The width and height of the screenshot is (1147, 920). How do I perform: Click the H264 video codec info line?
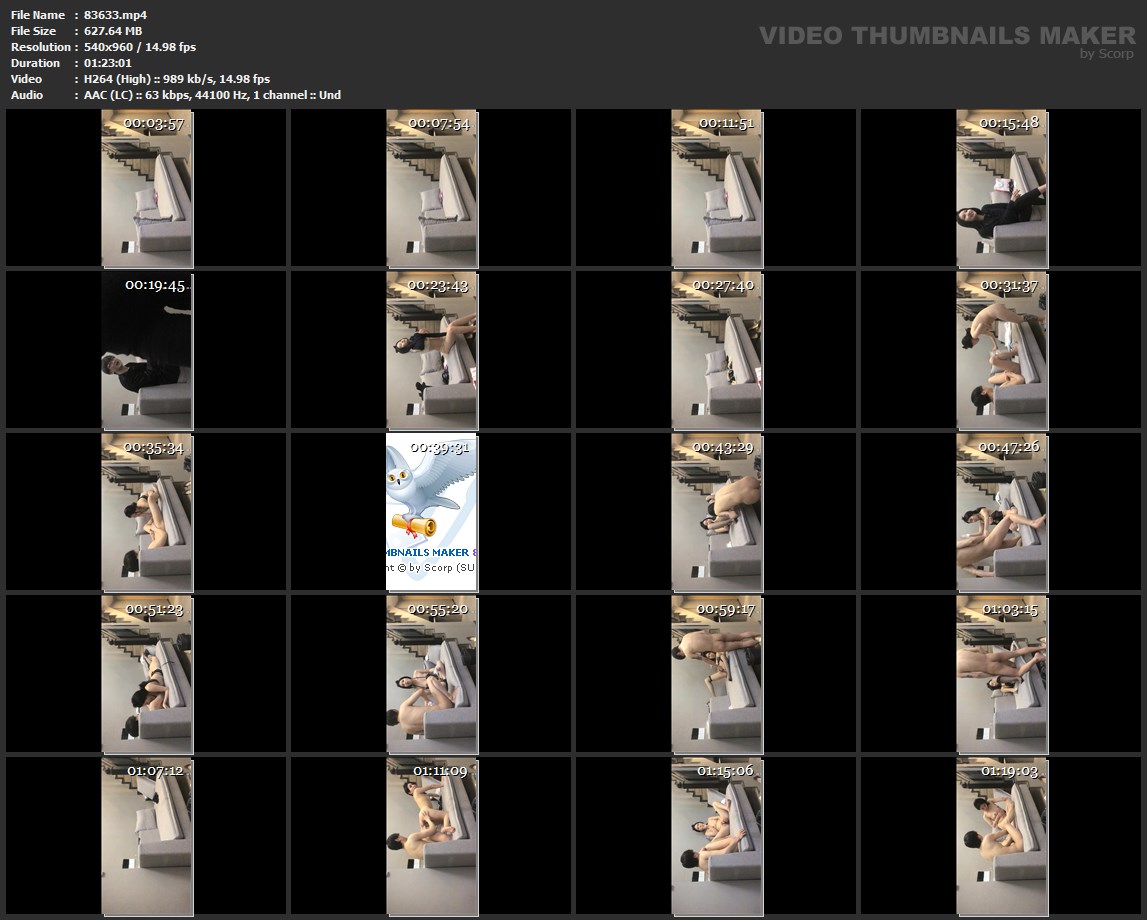point(176,79)
